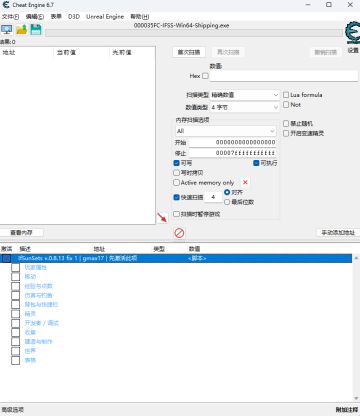Toggle the 开启变速精灵 checkbox

click(x=286, y=133)
